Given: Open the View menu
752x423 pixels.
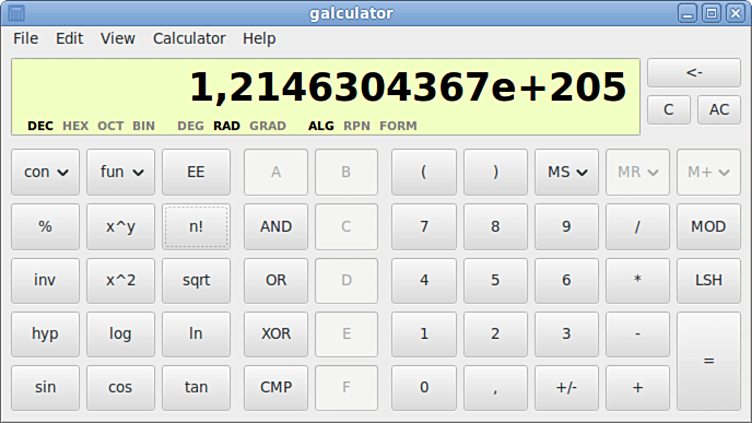Looking at the screenshot, I should (x=117, y=38).
